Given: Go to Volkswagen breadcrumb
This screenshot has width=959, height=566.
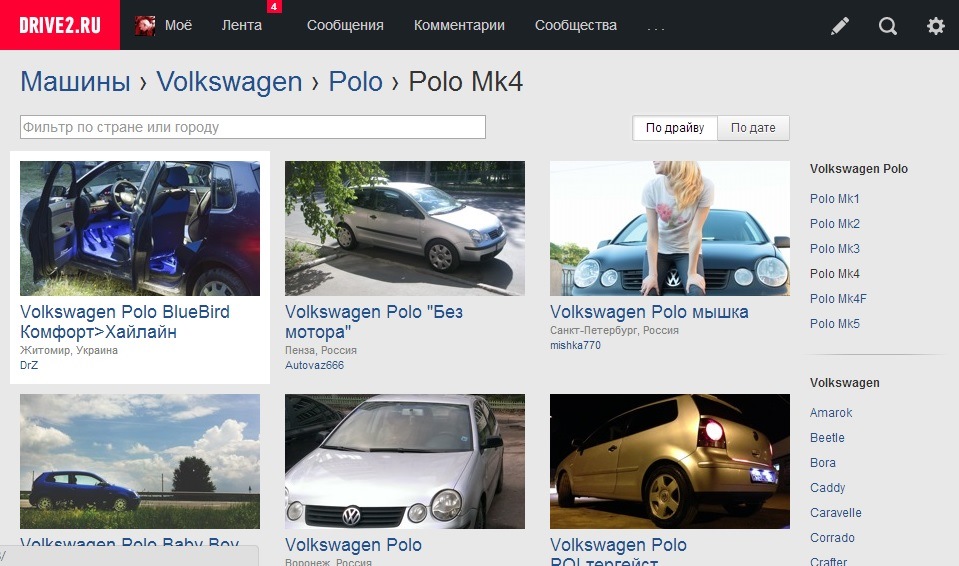Looking at the screenshot, I should 229,81.
